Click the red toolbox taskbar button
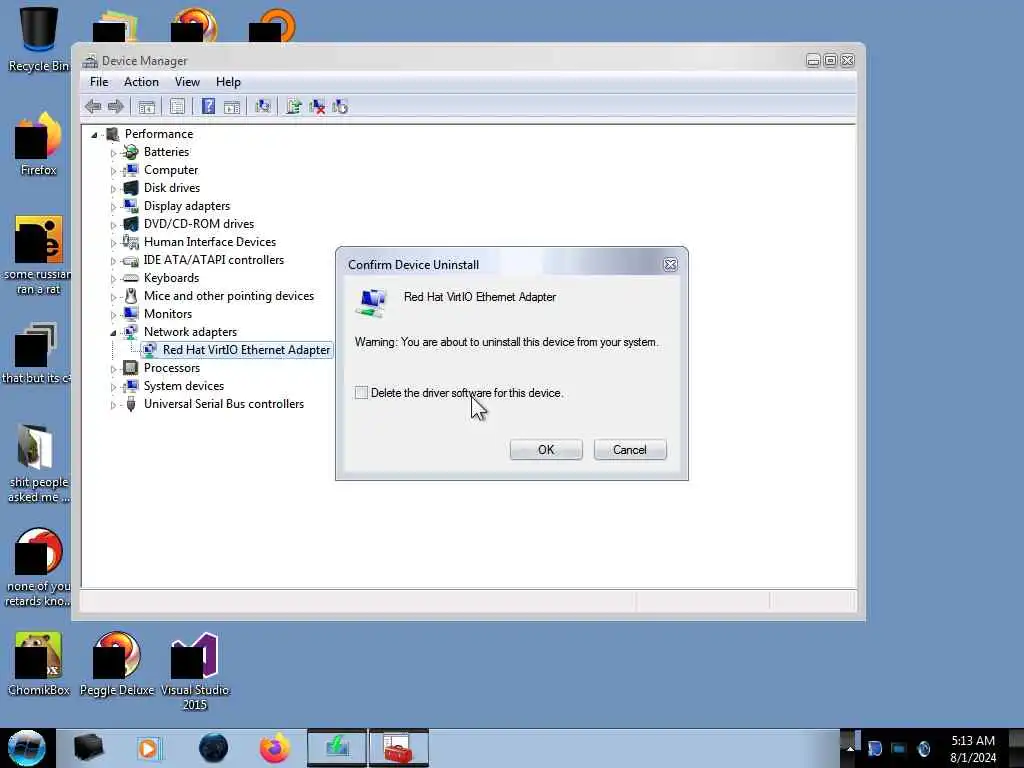 point(398,748)
